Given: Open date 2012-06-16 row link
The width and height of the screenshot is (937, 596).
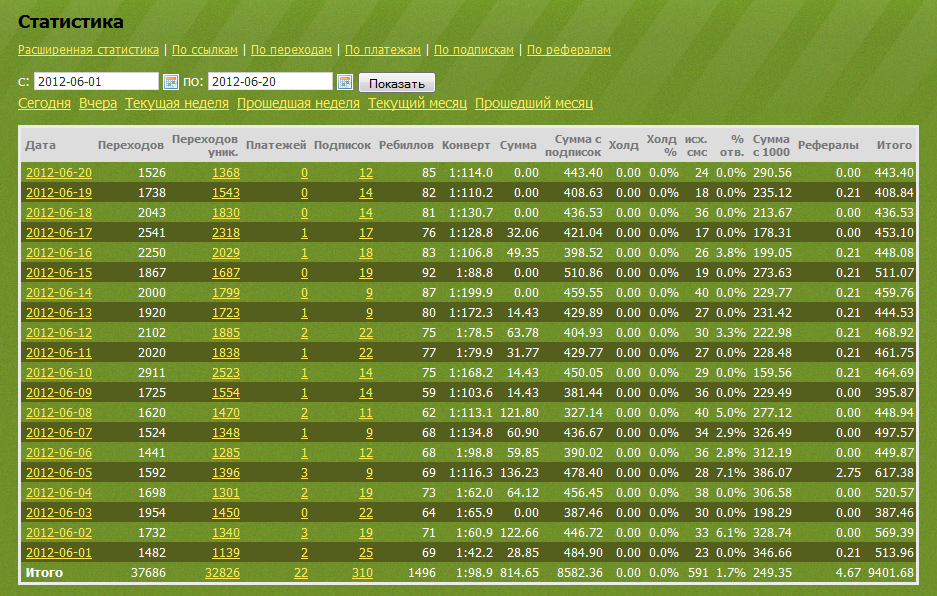Looking at the screenshot, I should [59, 253].
